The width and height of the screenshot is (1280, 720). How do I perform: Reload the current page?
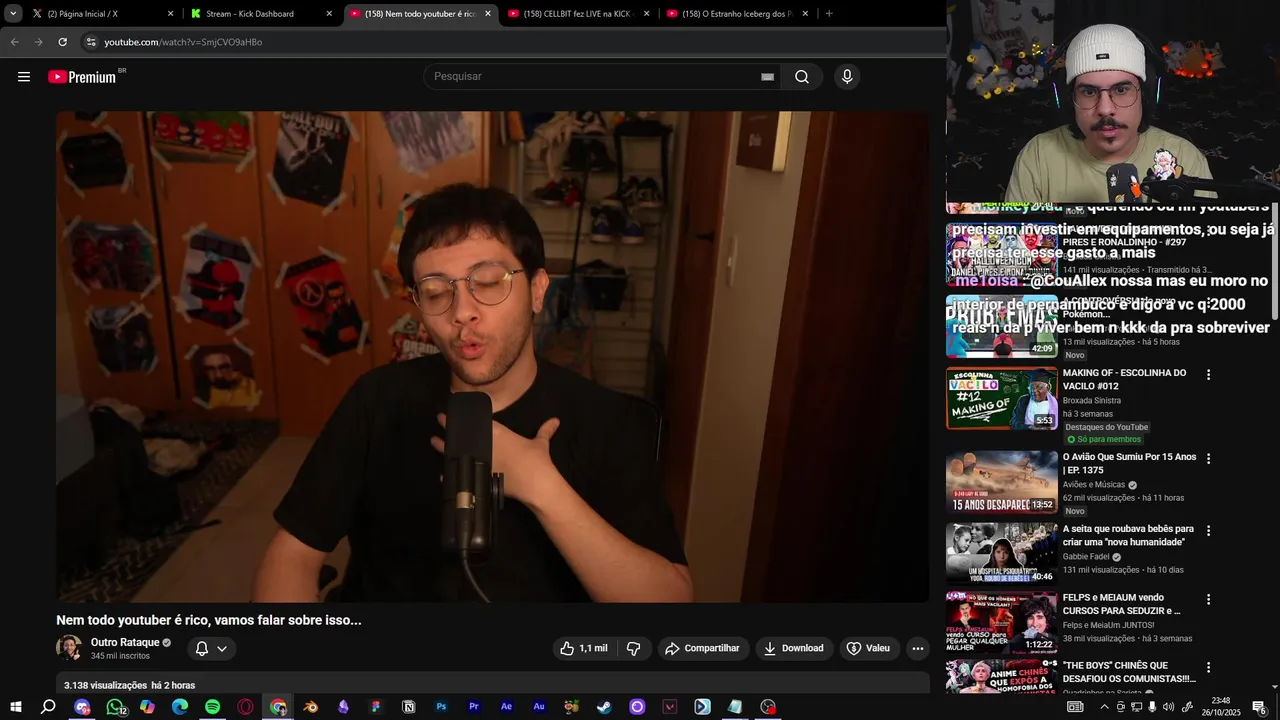pyautogui.click(x=62, y=42)
